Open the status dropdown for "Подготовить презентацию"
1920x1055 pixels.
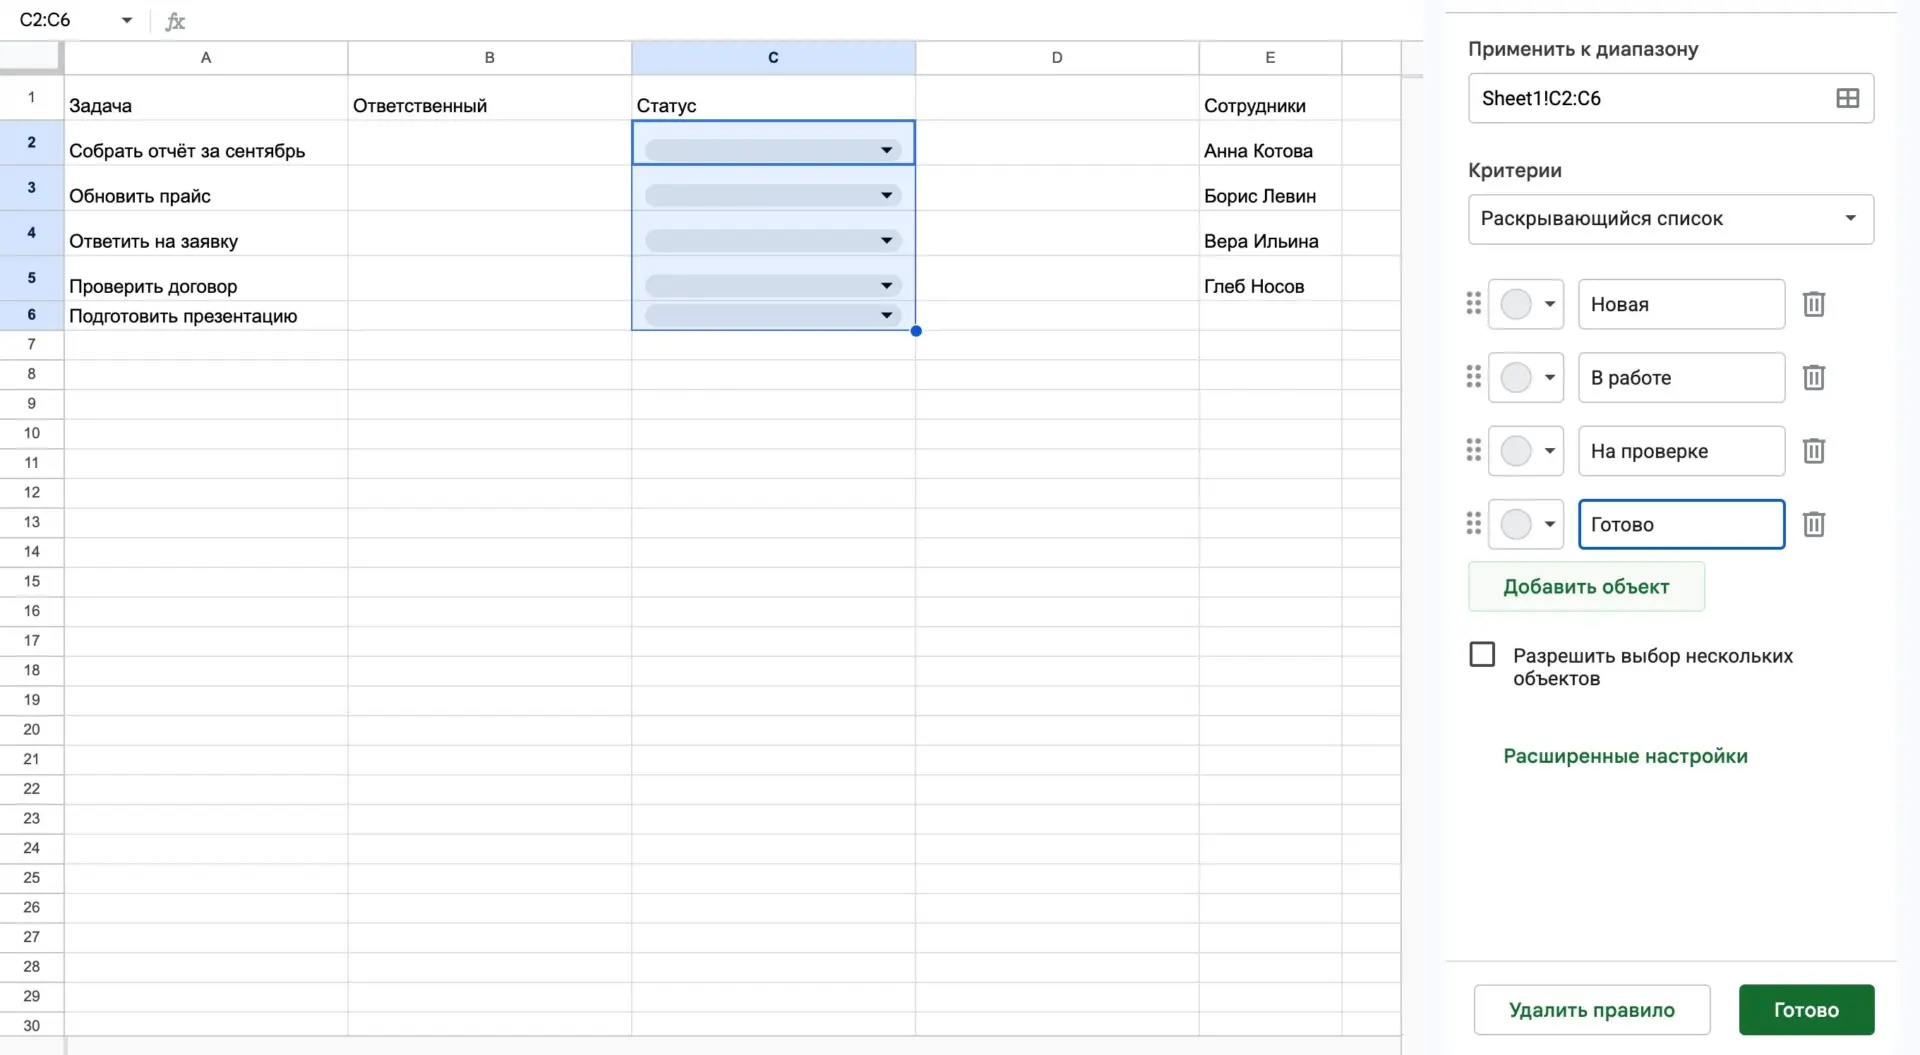886,315
